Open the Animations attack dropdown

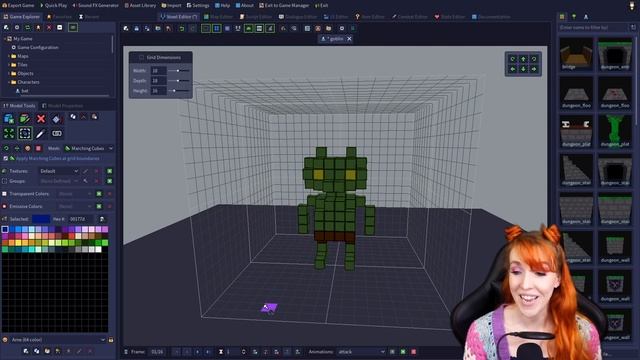coord(361,352)
